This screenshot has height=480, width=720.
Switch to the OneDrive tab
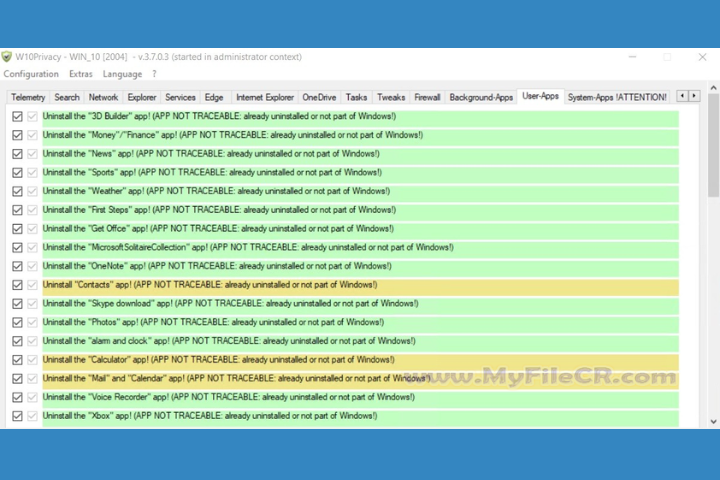click(319, 97)
